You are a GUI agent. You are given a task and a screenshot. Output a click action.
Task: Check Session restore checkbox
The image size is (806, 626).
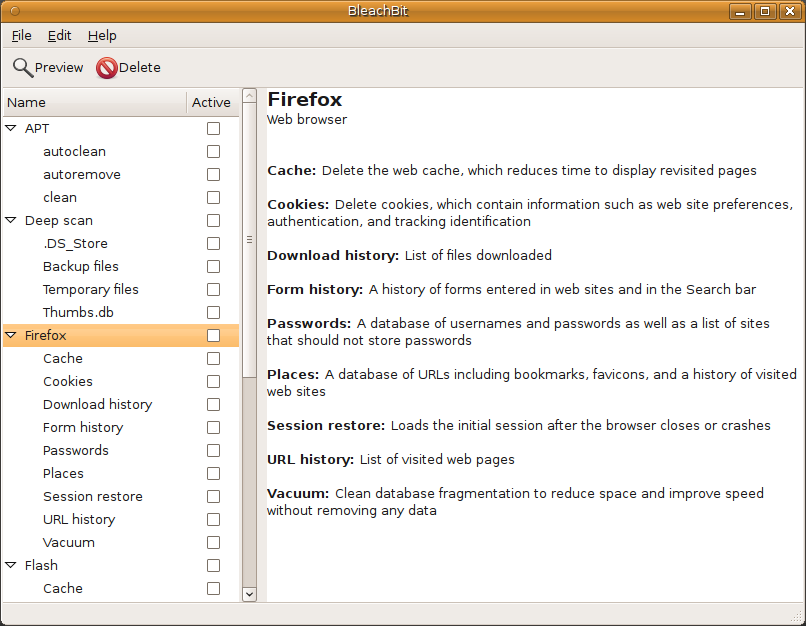point(213,496)
